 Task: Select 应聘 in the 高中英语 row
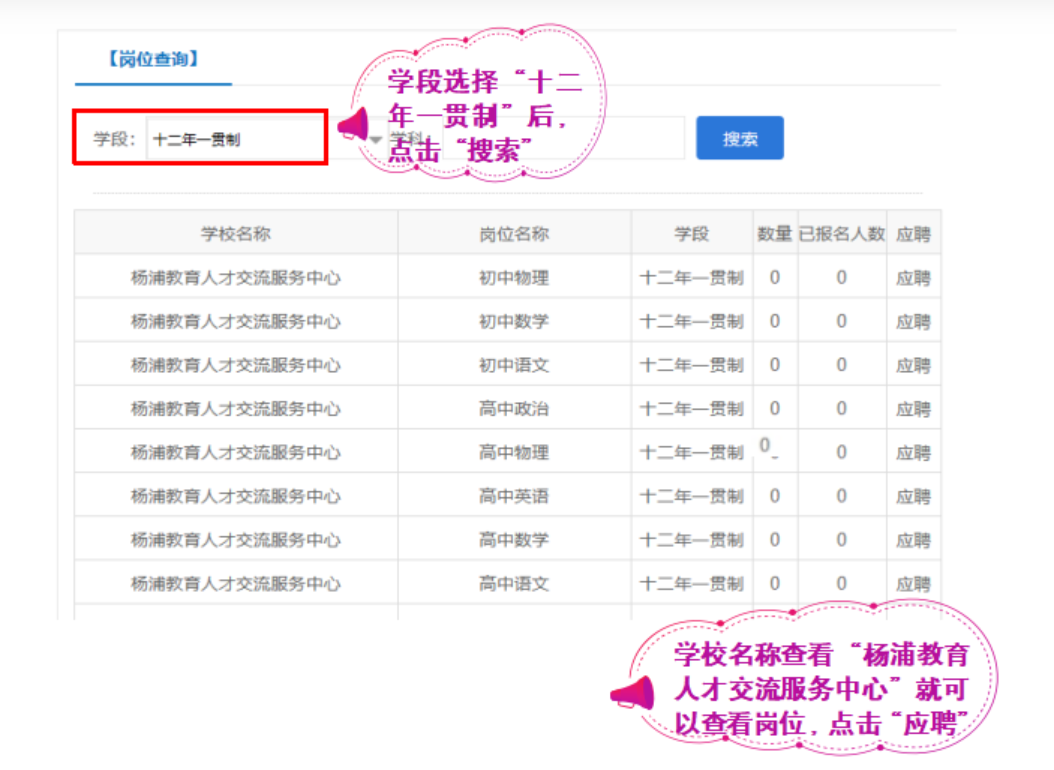tap(912, 497)
